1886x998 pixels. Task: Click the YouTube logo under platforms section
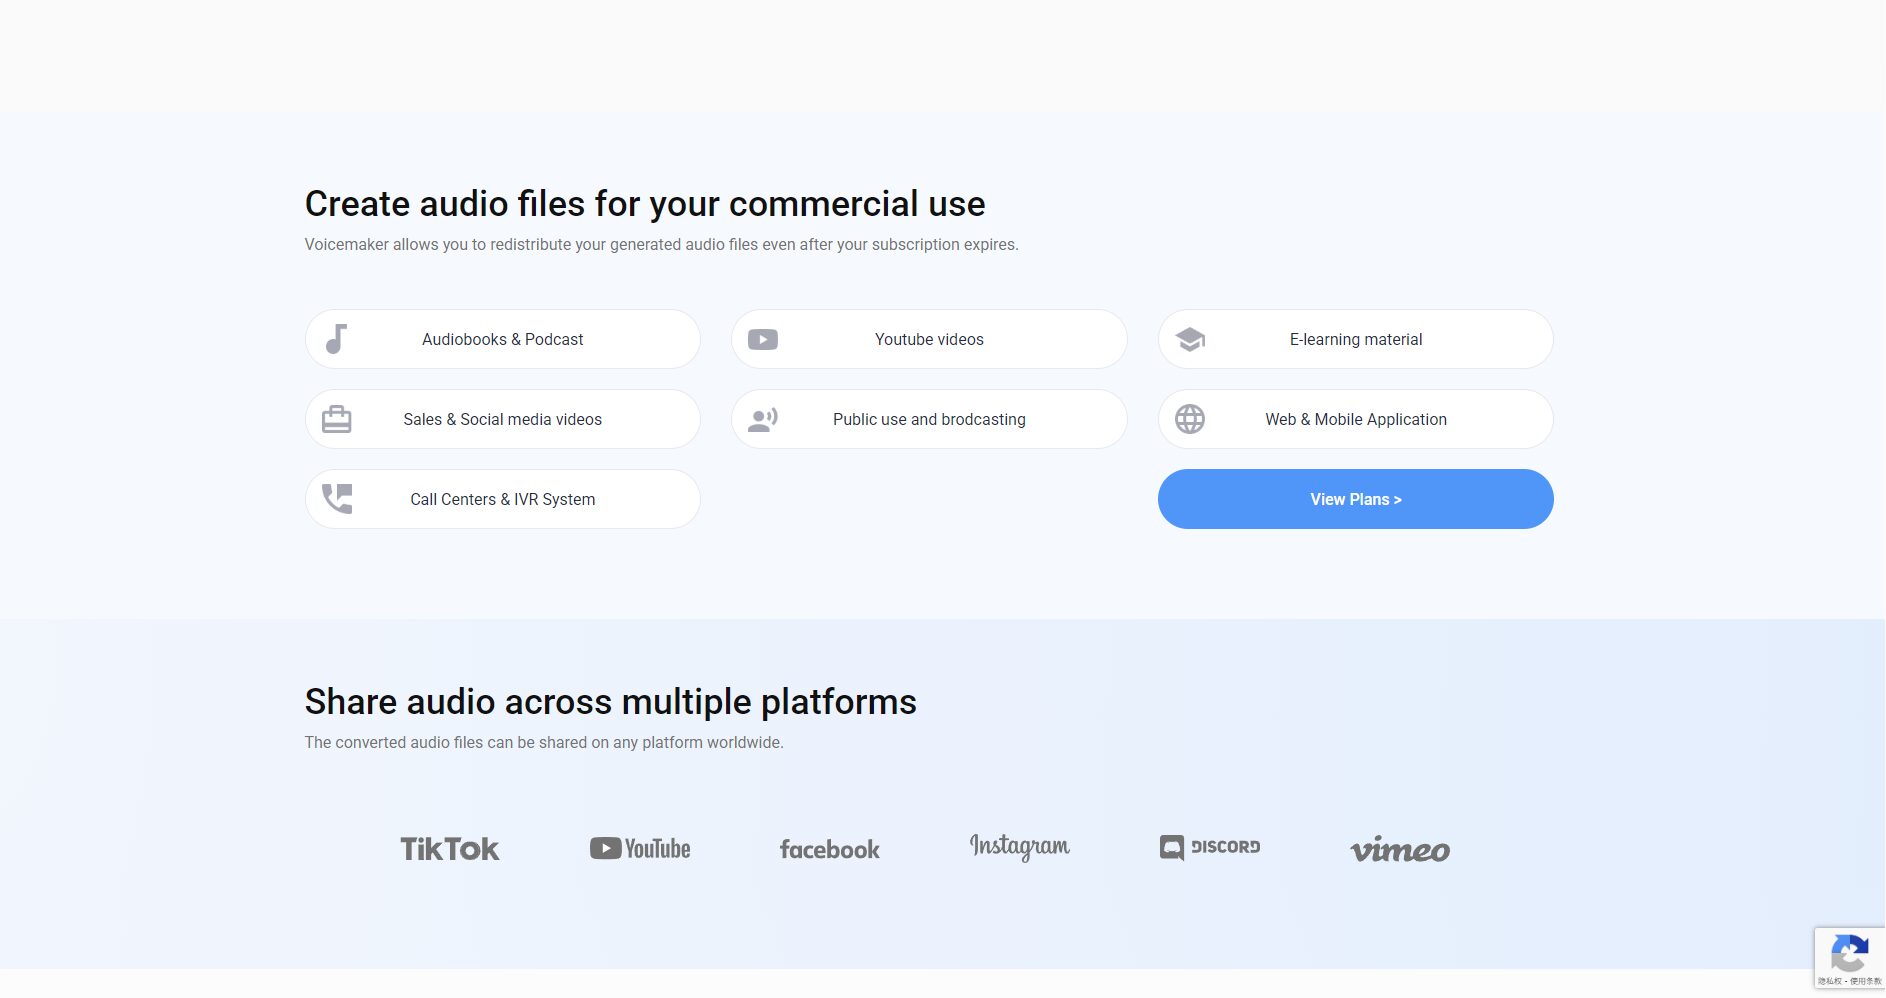point(639,848)
